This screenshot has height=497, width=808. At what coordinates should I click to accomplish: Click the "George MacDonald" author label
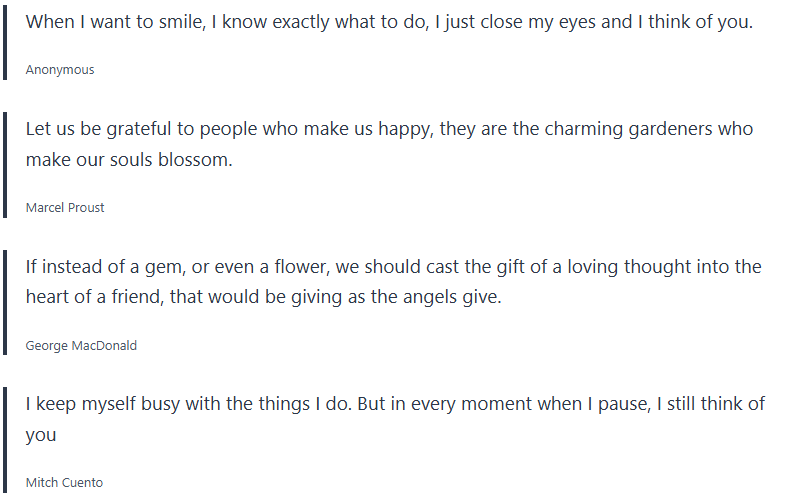click(x=81, y=346)
